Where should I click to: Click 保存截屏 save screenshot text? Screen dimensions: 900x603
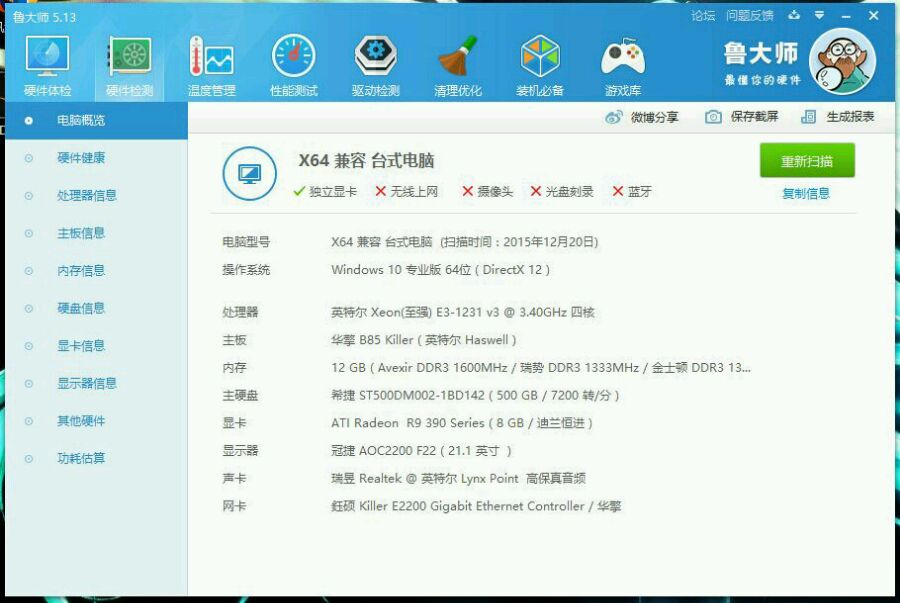tap(754, 117)
